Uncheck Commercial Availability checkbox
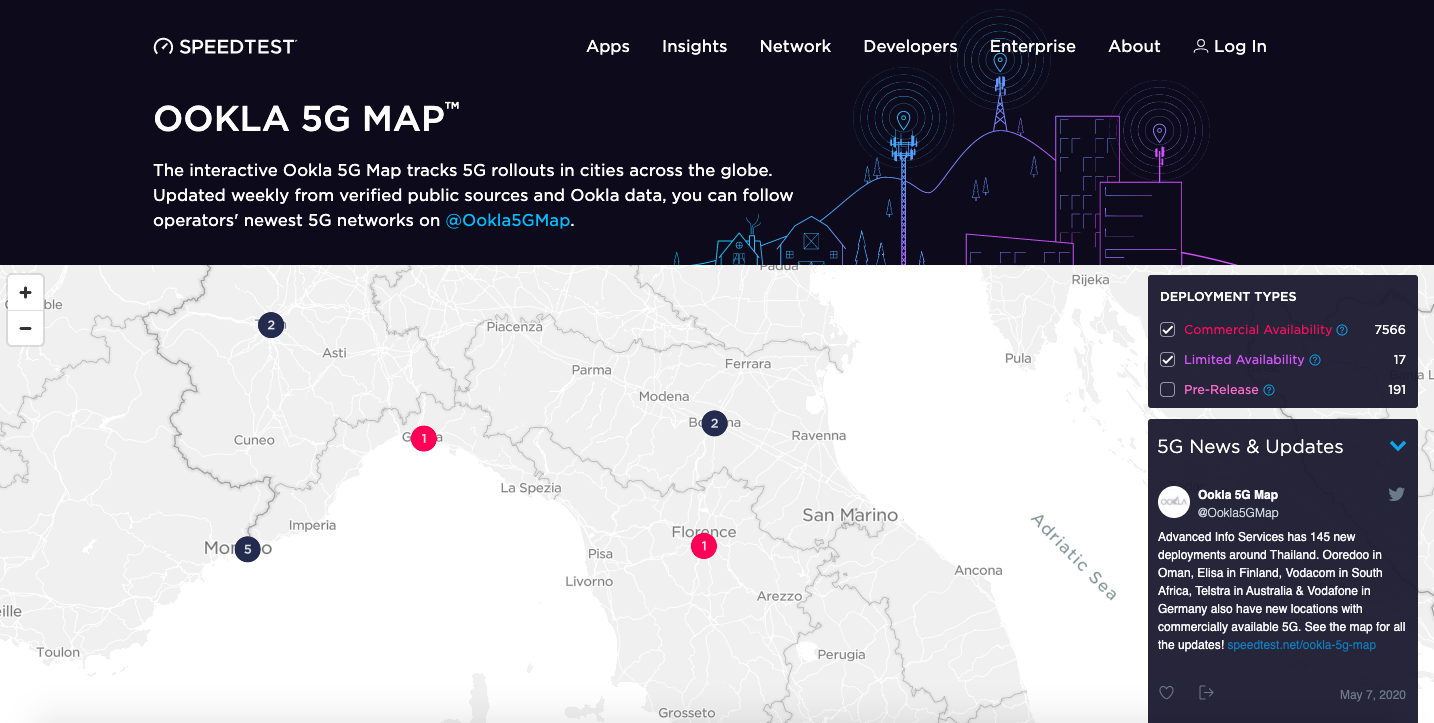The width and height of the screenshot is (1434, 723). click(1167, 330)
